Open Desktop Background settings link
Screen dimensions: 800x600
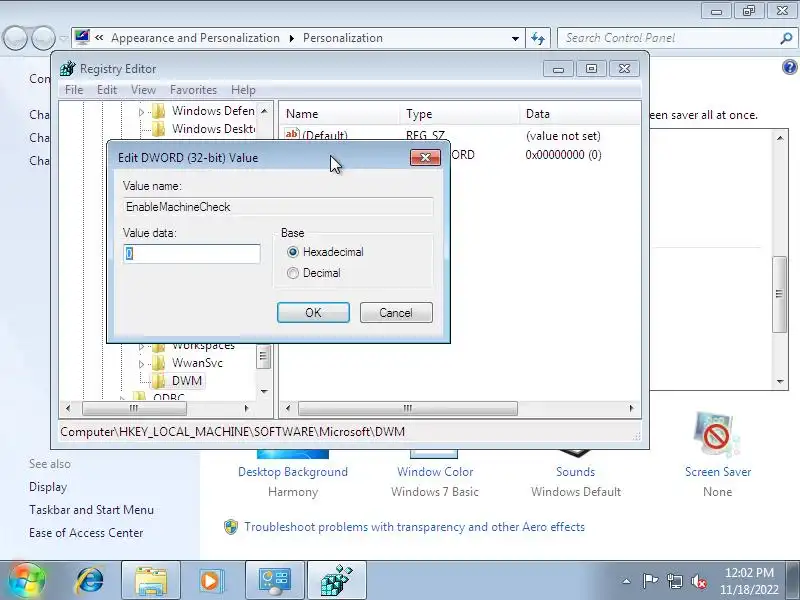point(293,472)
